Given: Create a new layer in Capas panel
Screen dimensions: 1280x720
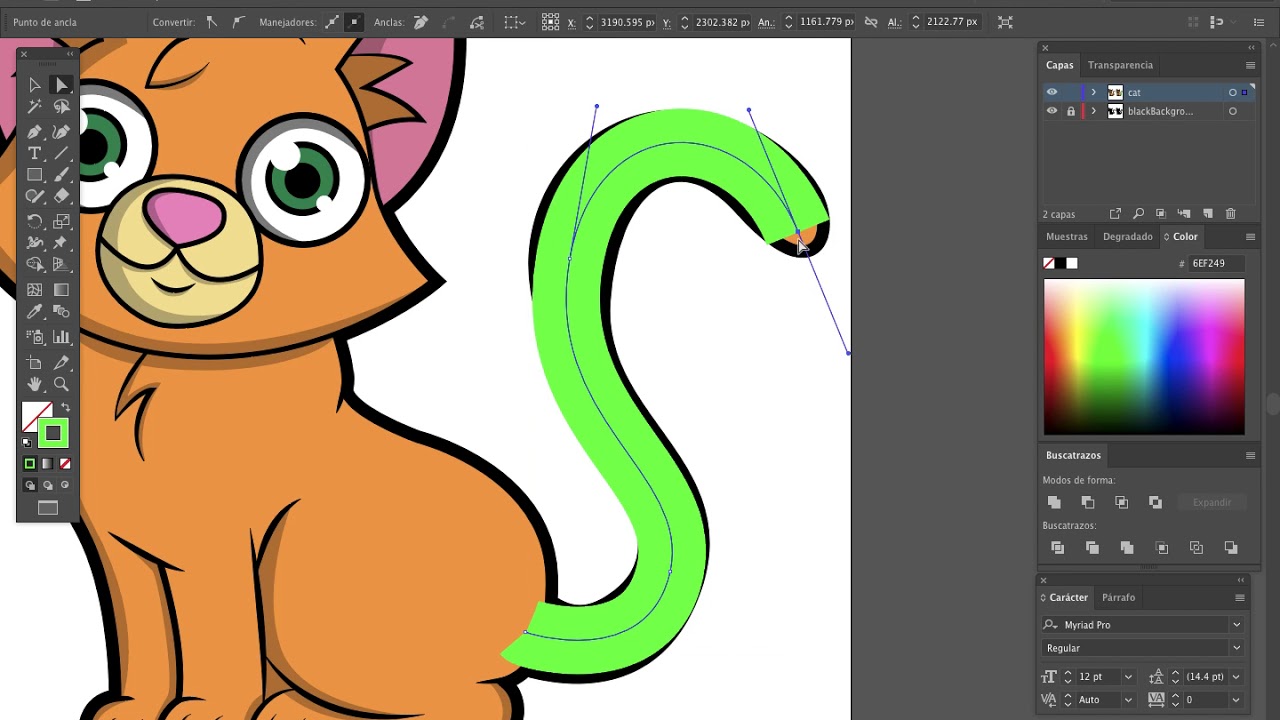Looking at the screenshot, I should click(1207, 214).
